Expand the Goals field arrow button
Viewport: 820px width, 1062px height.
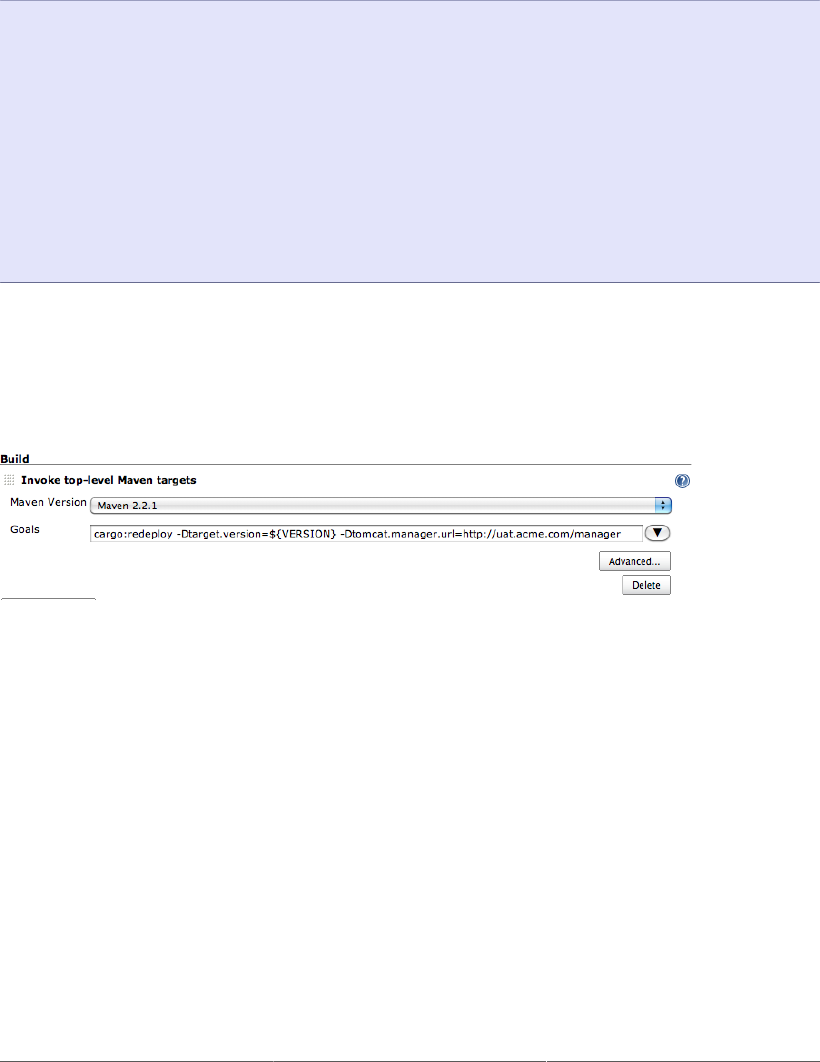pos(657,533)
